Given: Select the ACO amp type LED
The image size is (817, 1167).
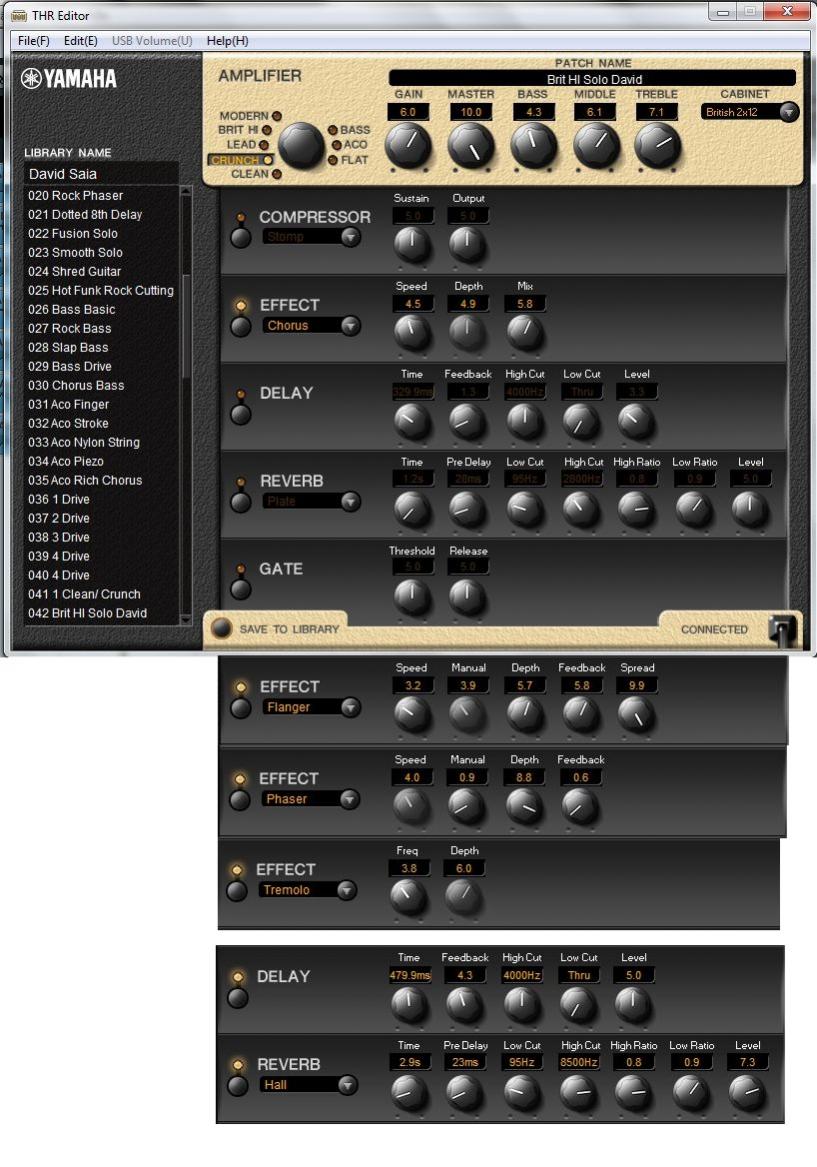Looking at the screenshot, I should click(x=336, y=145).
